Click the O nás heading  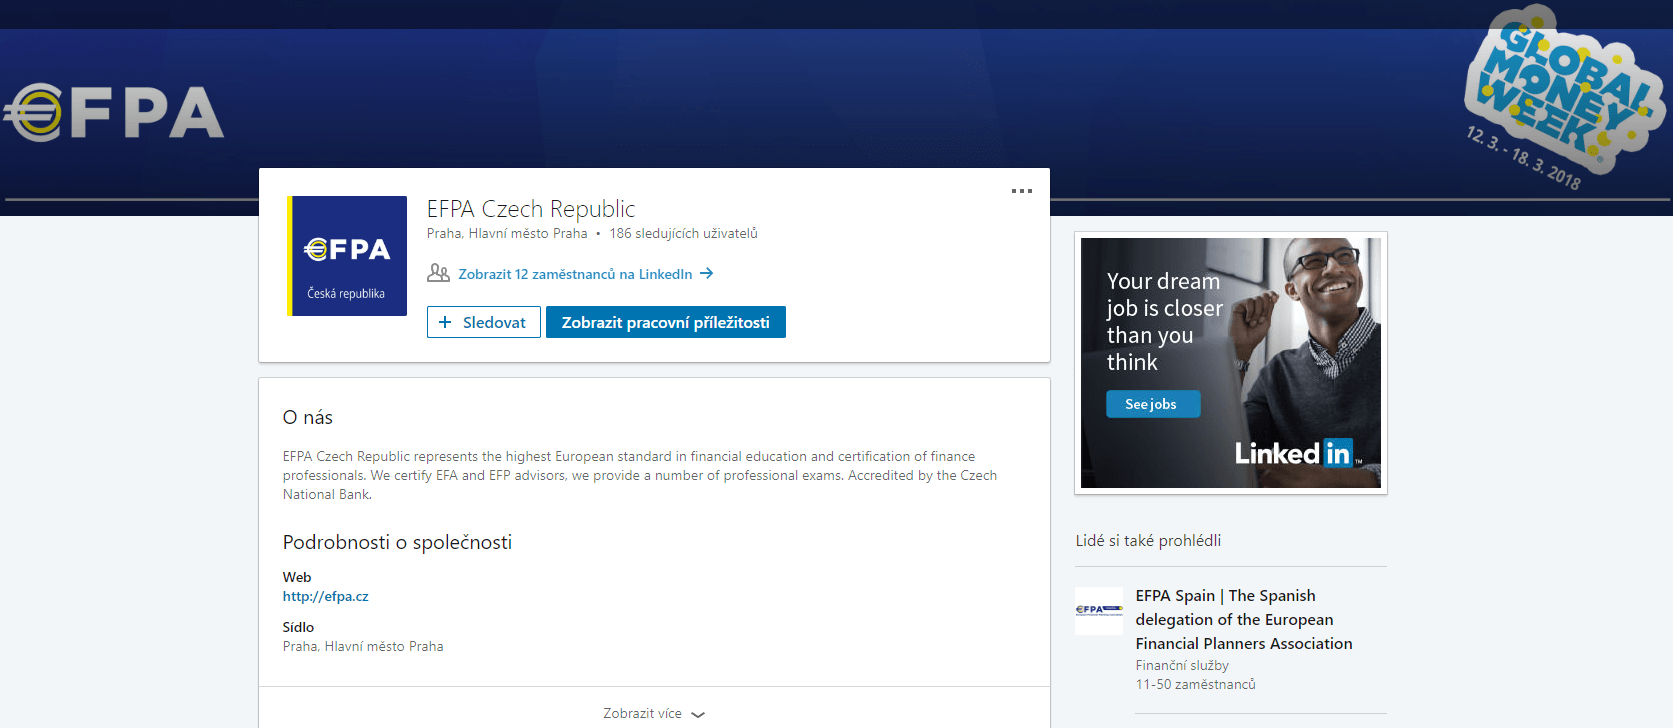pyautogui.click(x=307, y=417)
